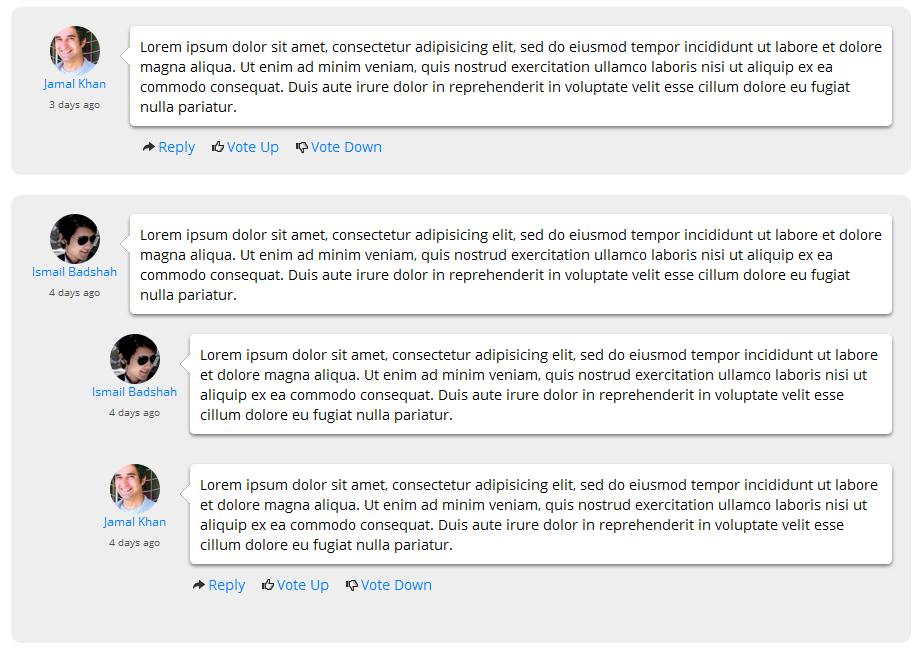The height and width of the screenshot is (654, 923).
Task: Vote Up the 3 days ago comment
Action: point(253,147)
